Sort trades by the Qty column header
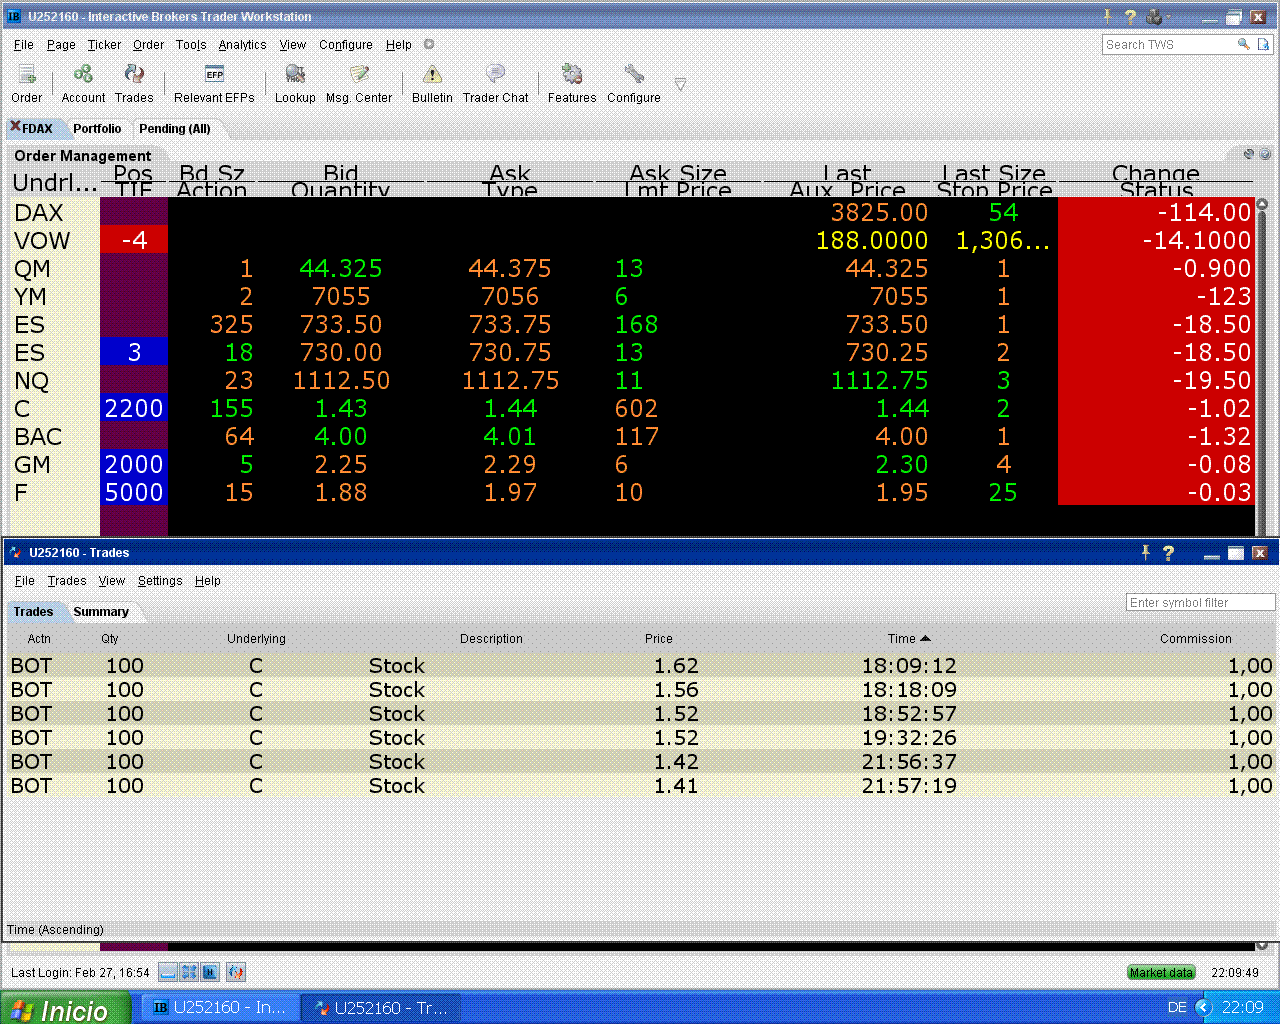Viewport: 1280px width, 1024px height. [110, 639]
